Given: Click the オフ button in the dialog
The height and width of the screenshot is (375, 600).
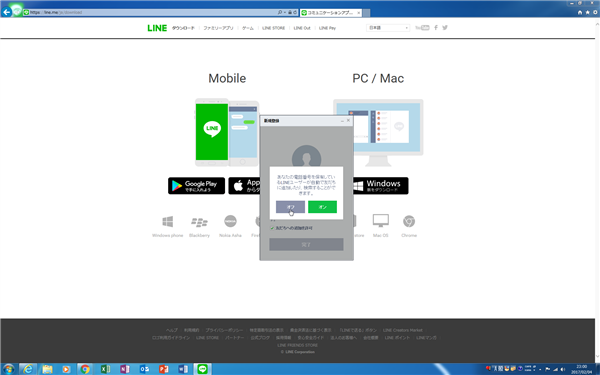Looking at the screenshot, I should pos(290,207).
